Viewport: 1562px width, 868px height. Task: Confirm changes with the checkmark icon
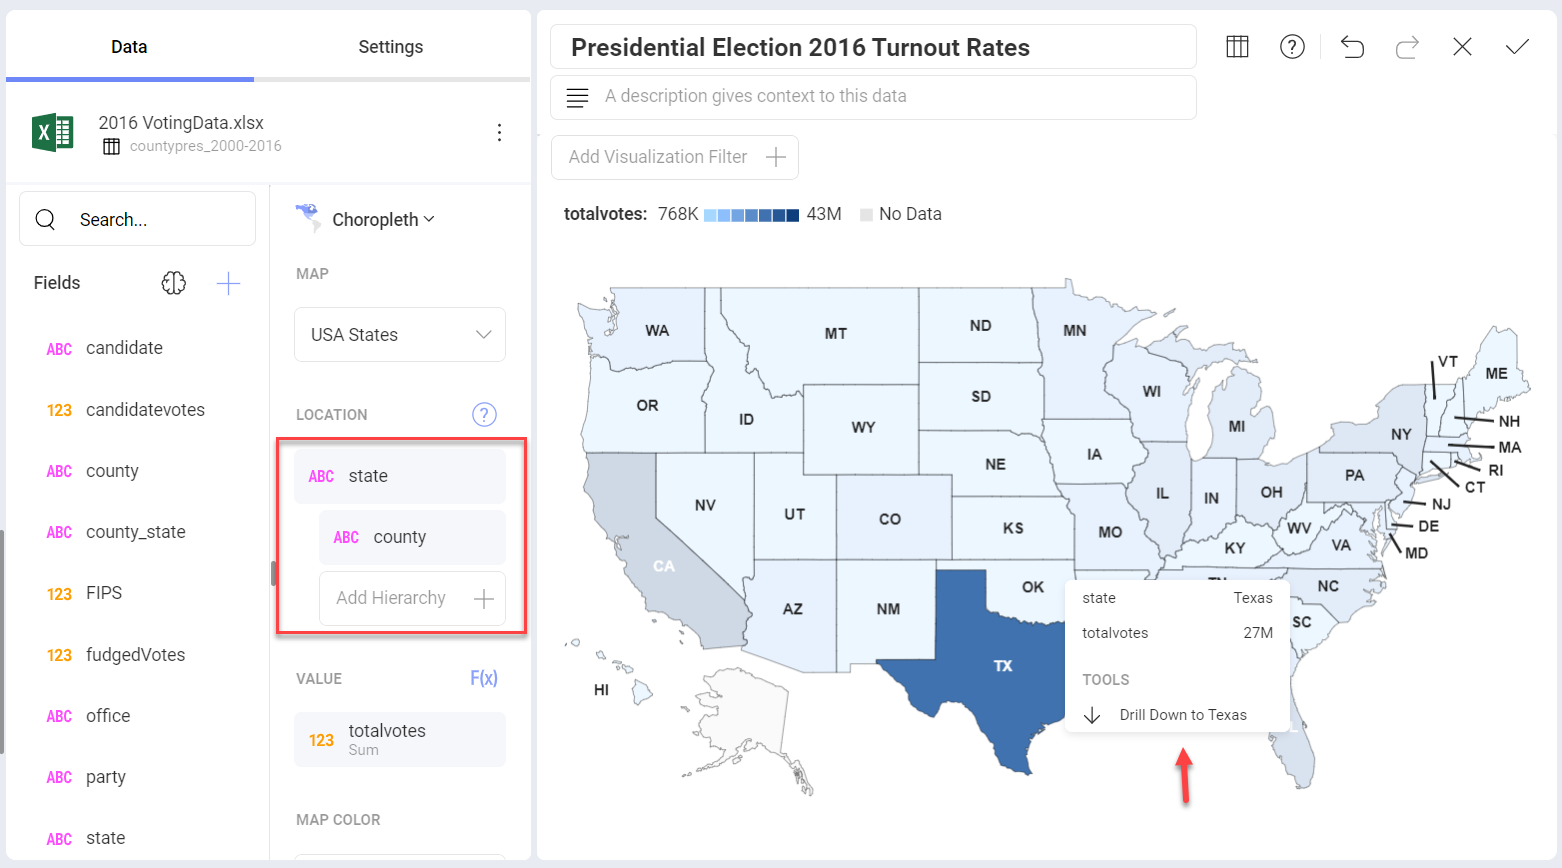[1517, 47]
